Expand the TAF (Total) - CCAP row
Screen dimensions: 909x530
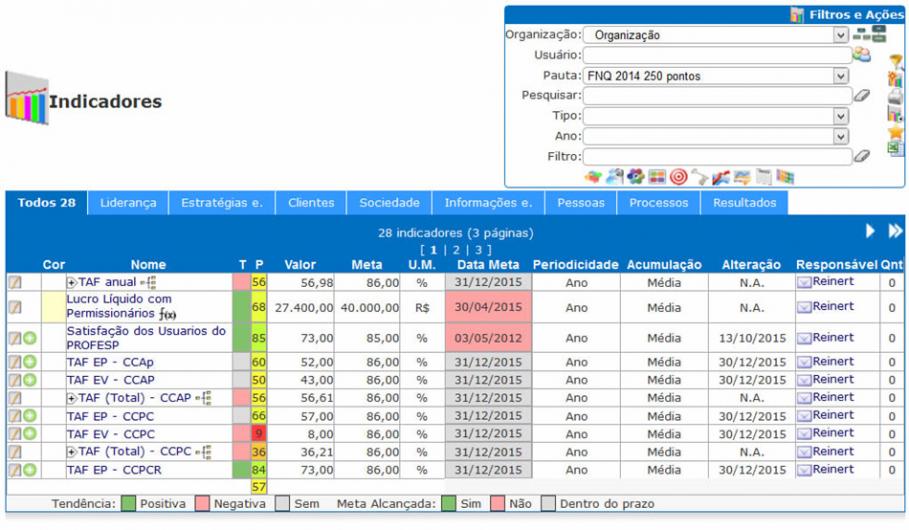(71, 398)
